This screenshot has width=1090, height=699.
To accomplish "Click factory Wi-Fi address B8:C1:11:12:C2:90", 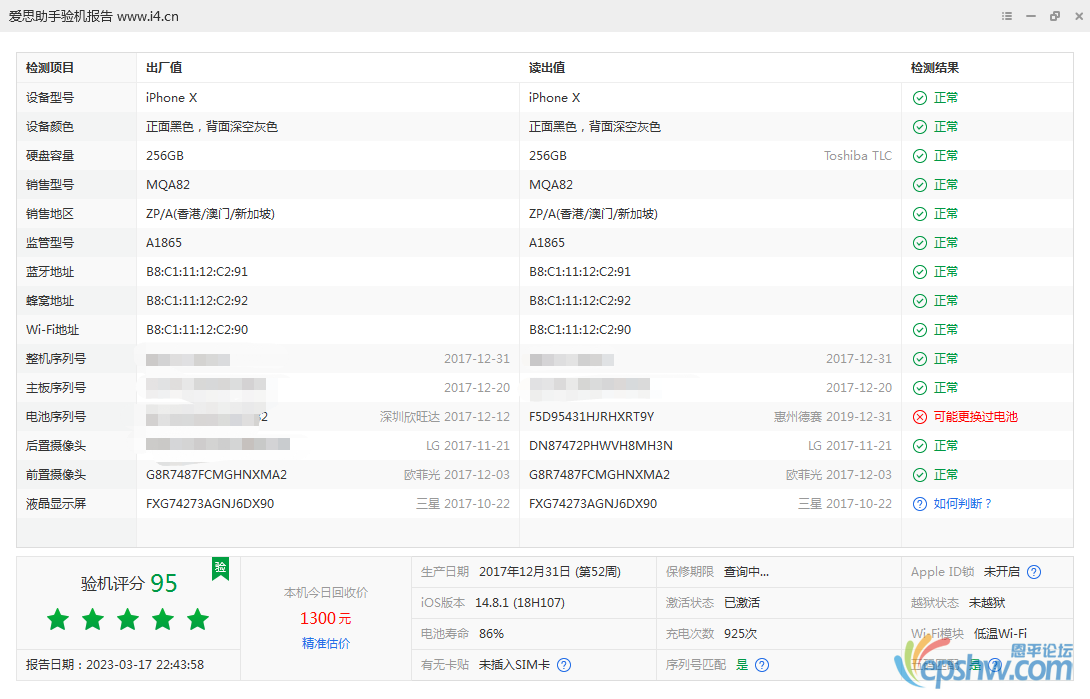I will click(x=197, y=330).
